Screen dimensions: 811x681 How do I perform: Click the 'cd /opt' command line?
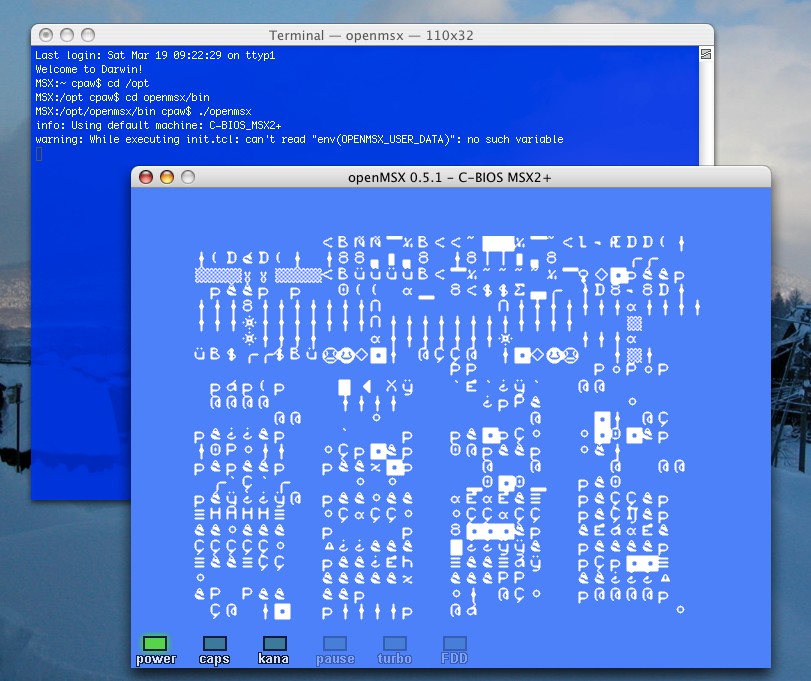click(92, 83)
